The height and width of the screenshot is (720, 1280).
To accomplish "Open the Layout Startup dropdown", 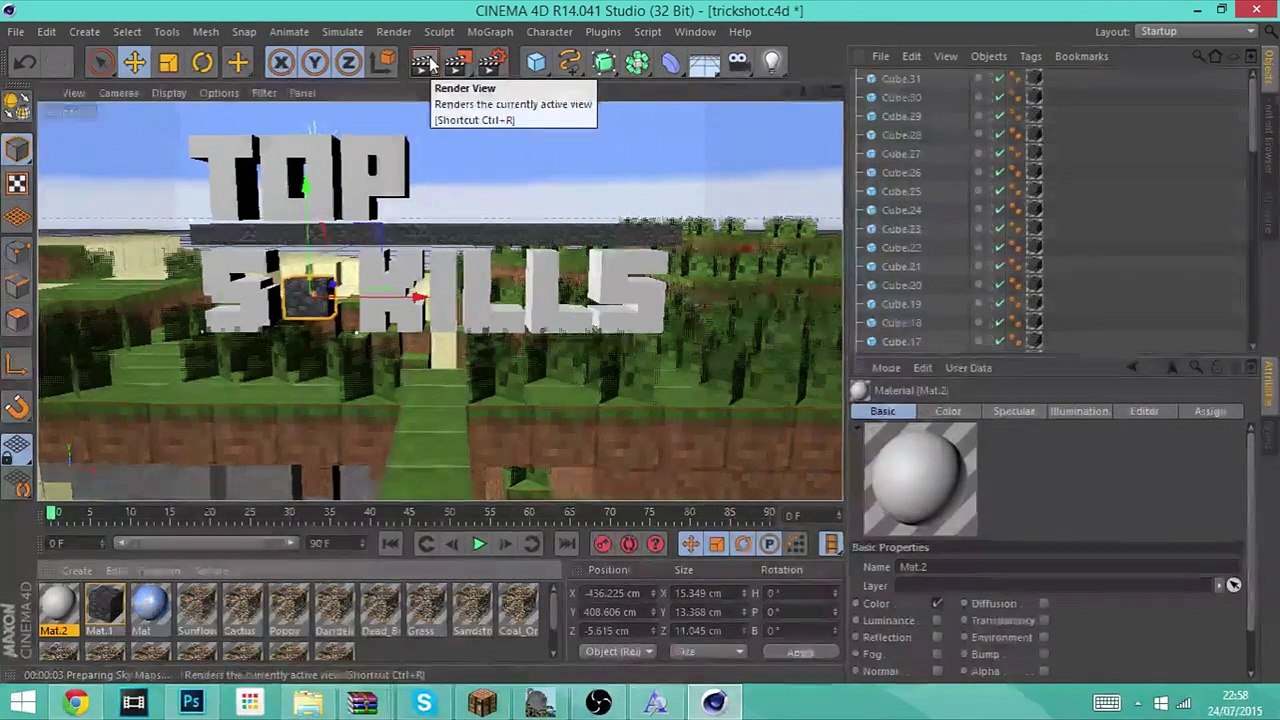I will pos(1196,31).
